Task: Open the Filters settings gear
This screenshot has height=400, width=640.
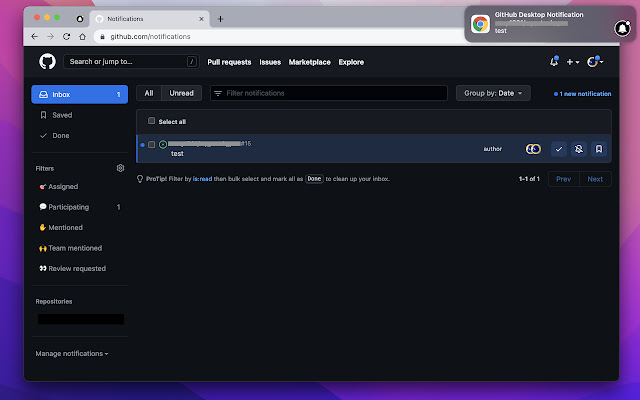Action: pos(120,168)
